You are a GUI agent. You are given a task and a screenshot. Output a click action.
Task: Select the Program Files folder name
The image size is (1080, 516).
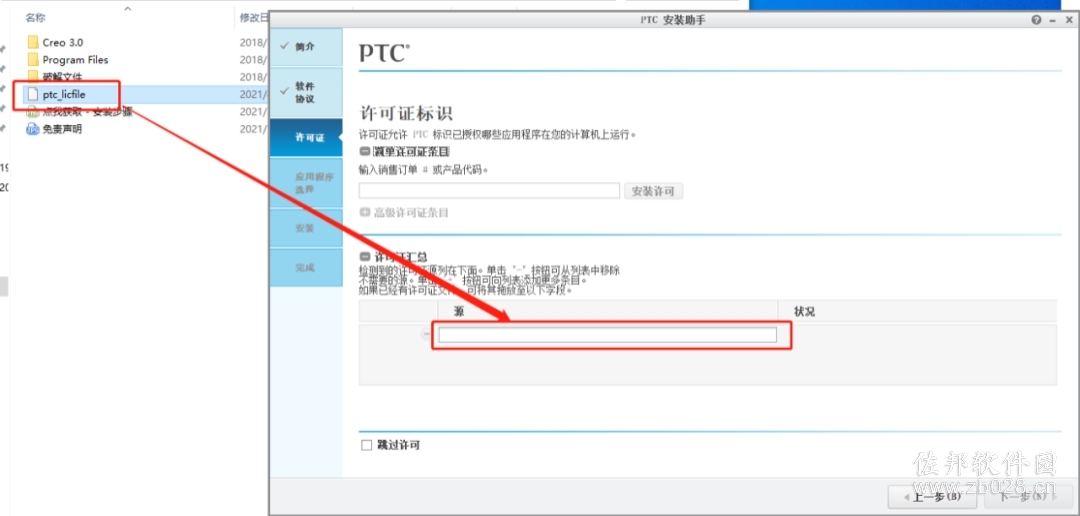[x=75, y=60]
